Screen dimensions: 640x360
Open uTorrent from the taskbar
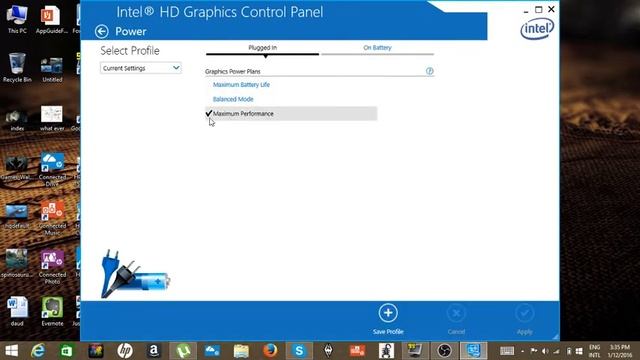(183, 351)
